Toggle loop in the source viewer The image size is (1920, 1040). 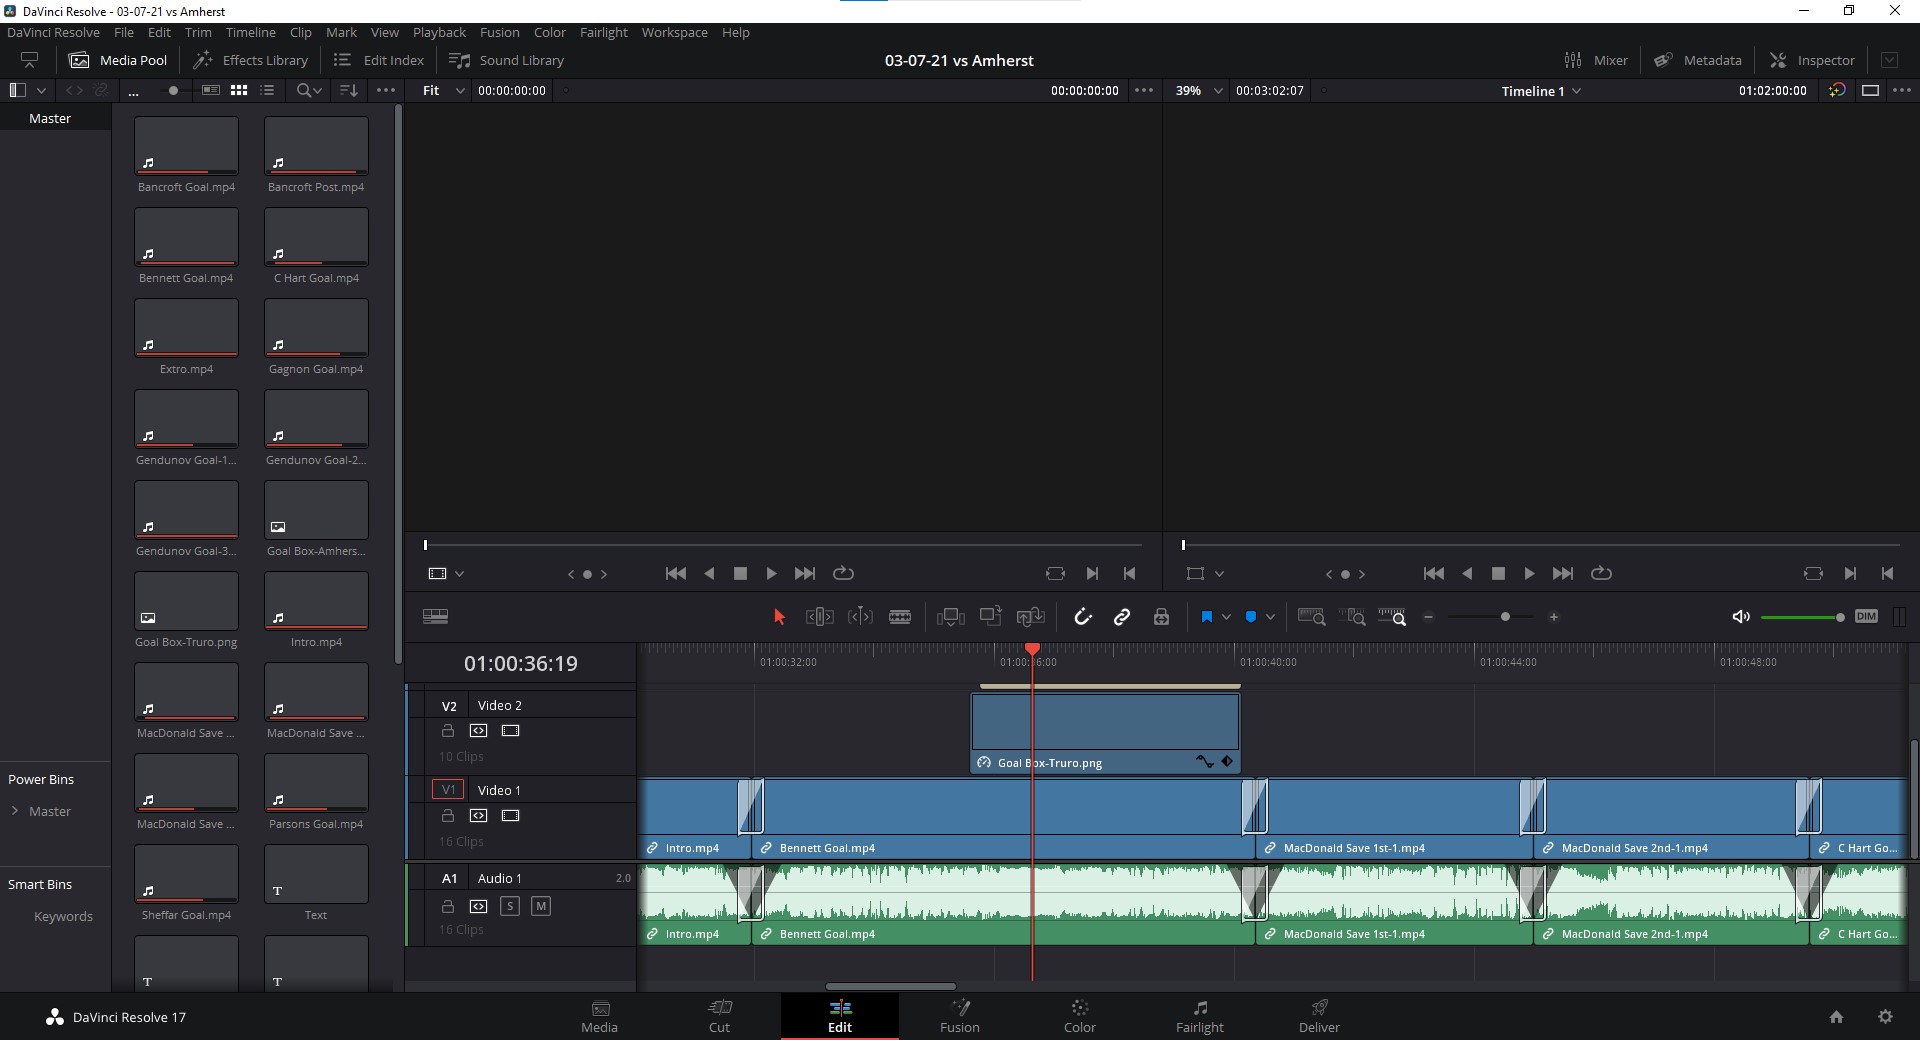pyautogui.click(x=843, y=573)
